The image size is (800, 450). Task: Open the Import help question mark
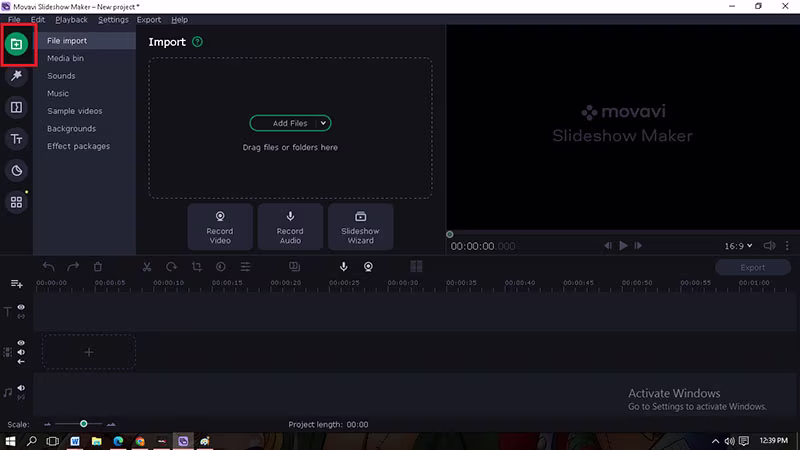[197, 42]
